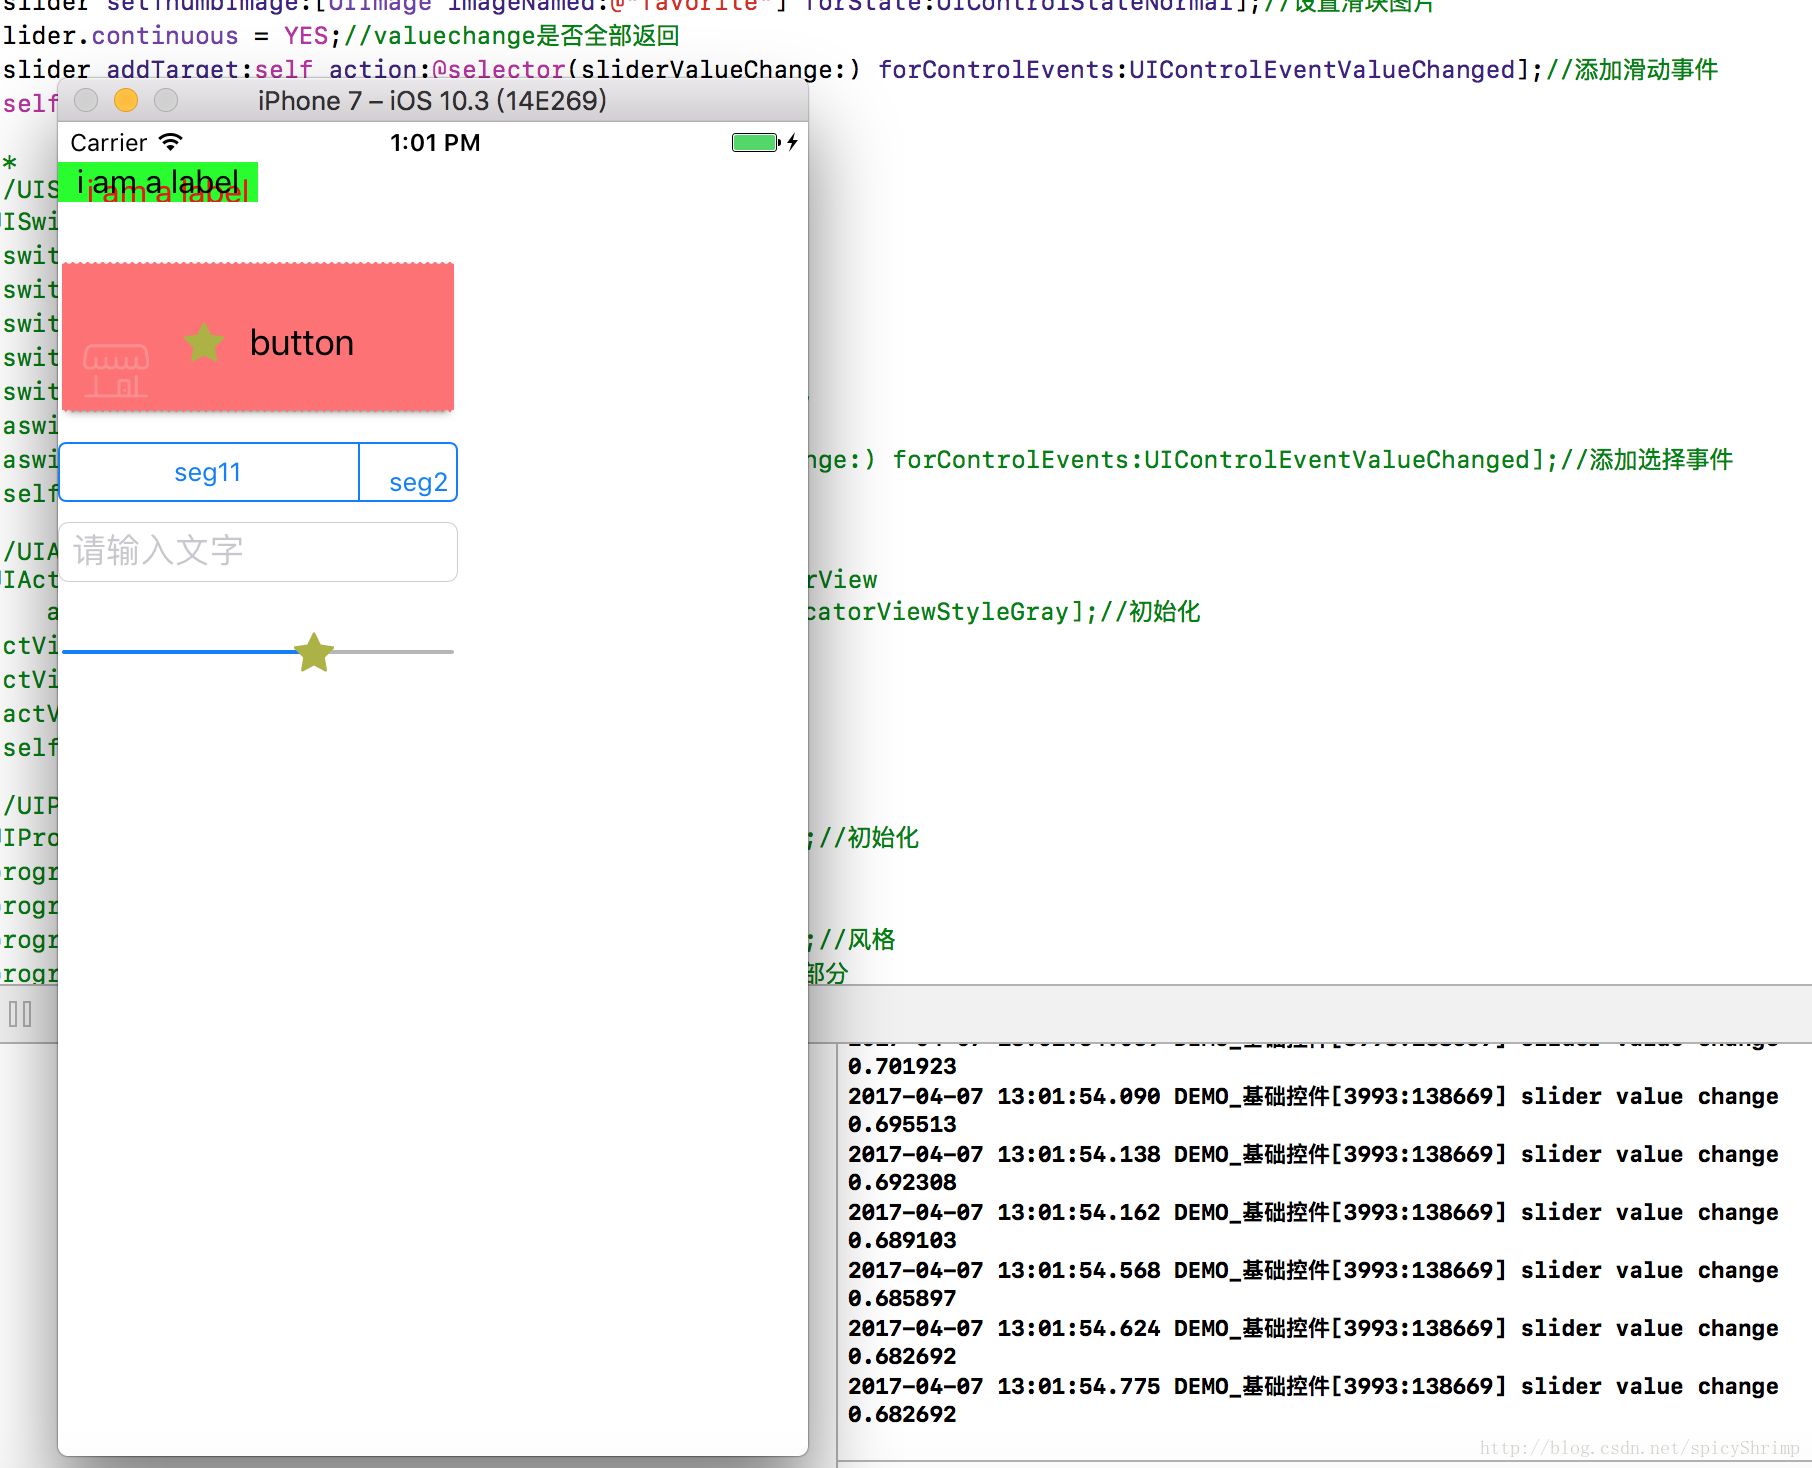Screen dimensions: 1812x1468
Task: Click the console log line timestamped 13:01:54.090
Action: click(x=1313, y=1096)
